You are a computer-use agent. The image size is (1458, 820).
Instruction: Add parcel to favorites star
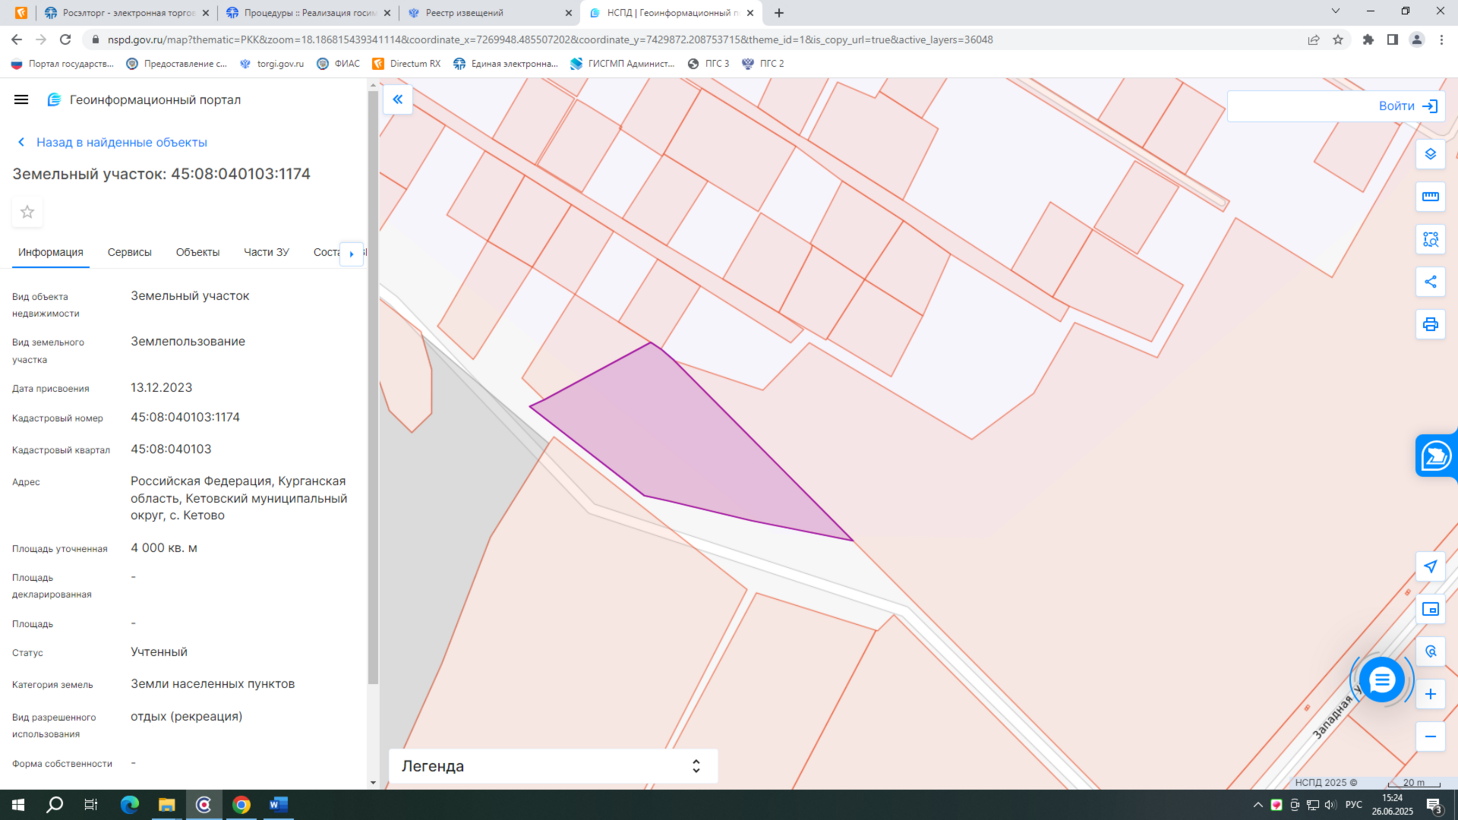pos(27,212)
